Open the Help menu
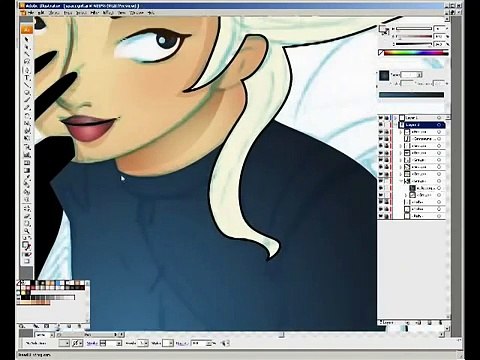This screenshot has height=360, width=480. coord(151,13)
